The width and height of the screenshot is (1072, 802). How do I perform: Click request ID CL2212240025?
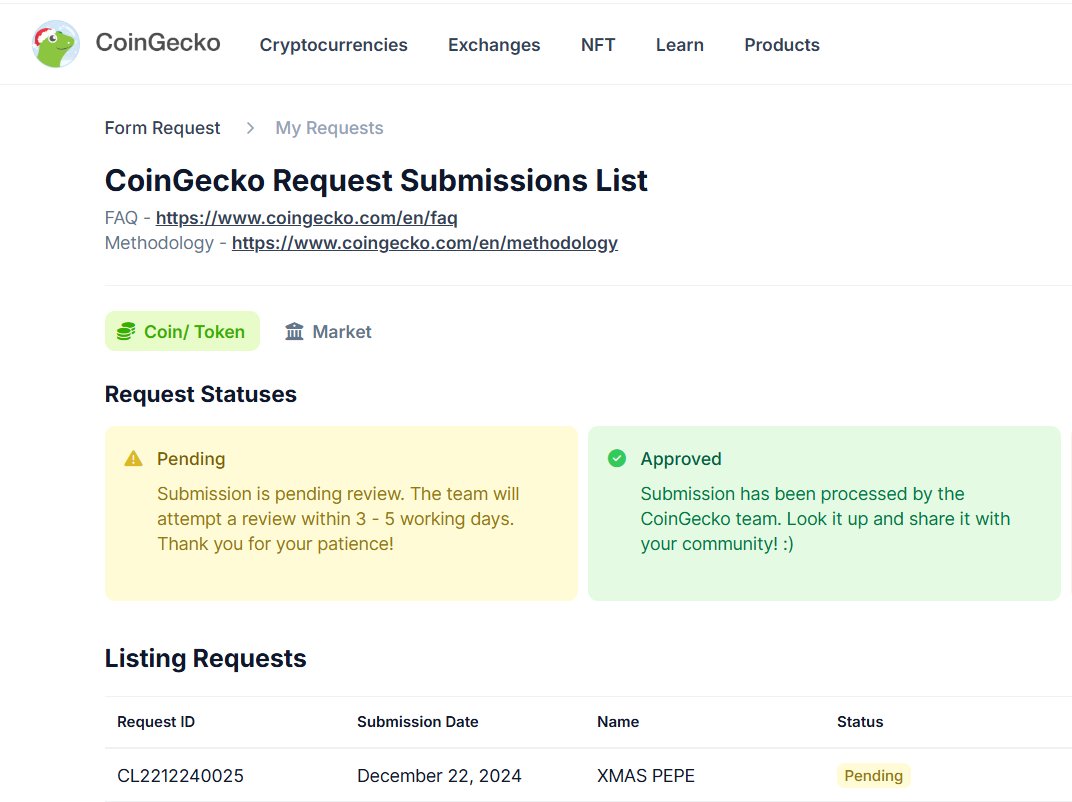(x=180, y=776)
